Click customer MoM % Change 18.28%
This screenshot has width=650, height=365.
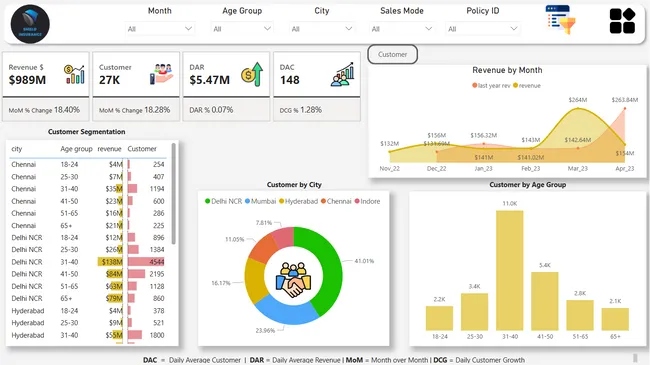(x=134, y=110)
